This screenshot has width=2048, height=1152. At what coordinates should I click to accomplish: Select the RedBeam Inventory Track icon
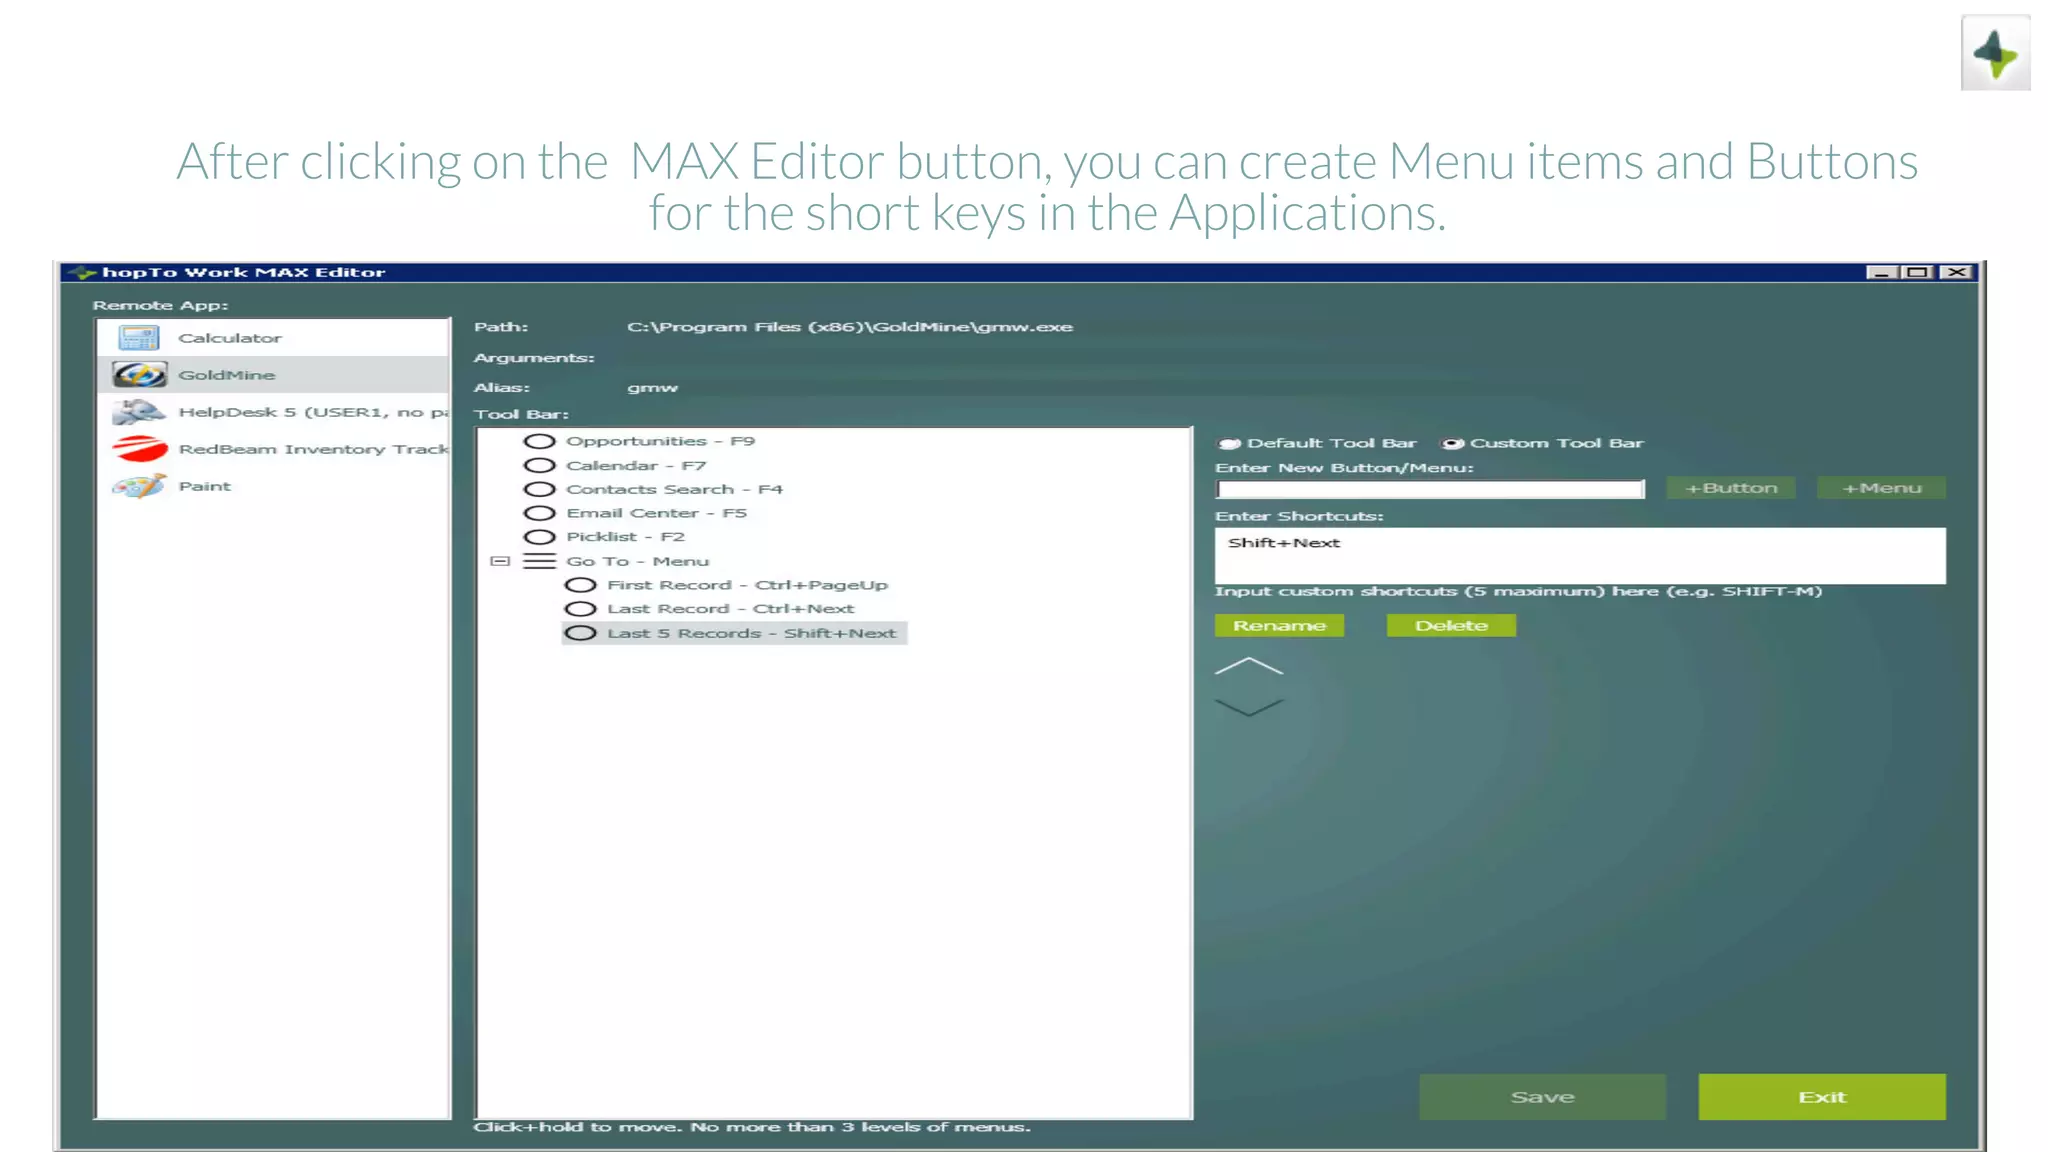[x=139, y=449]
